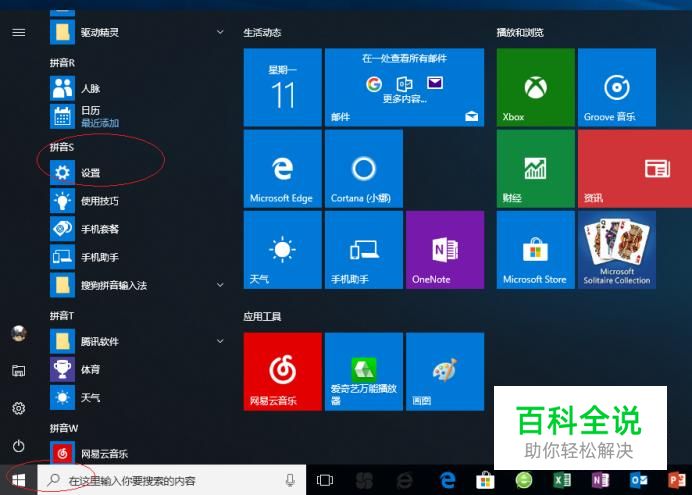
Task: Open 网易云音乐 in the app list
Action: 138,453
